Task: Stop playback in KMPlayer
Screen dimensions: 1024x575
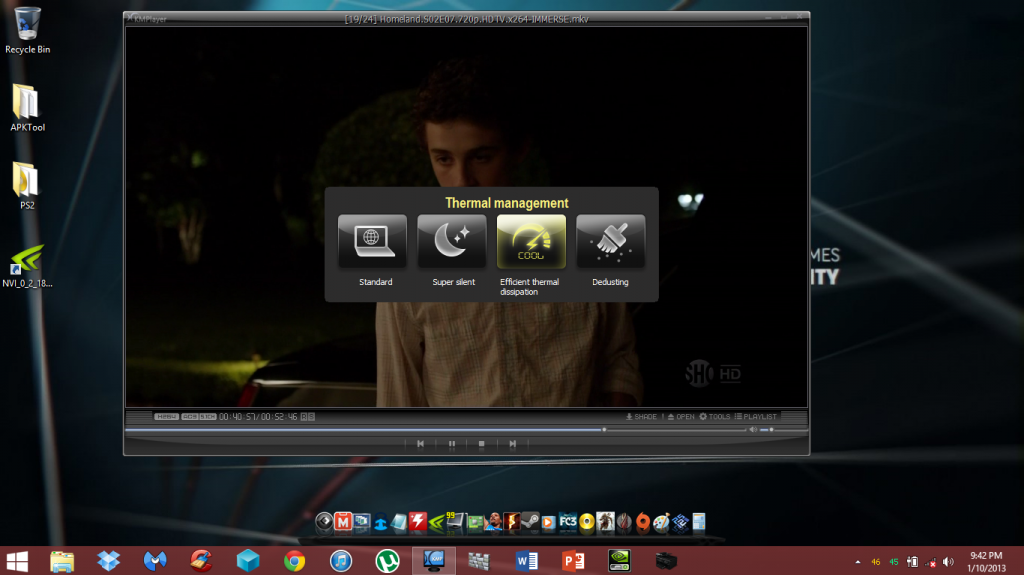Action: point(481,444)
